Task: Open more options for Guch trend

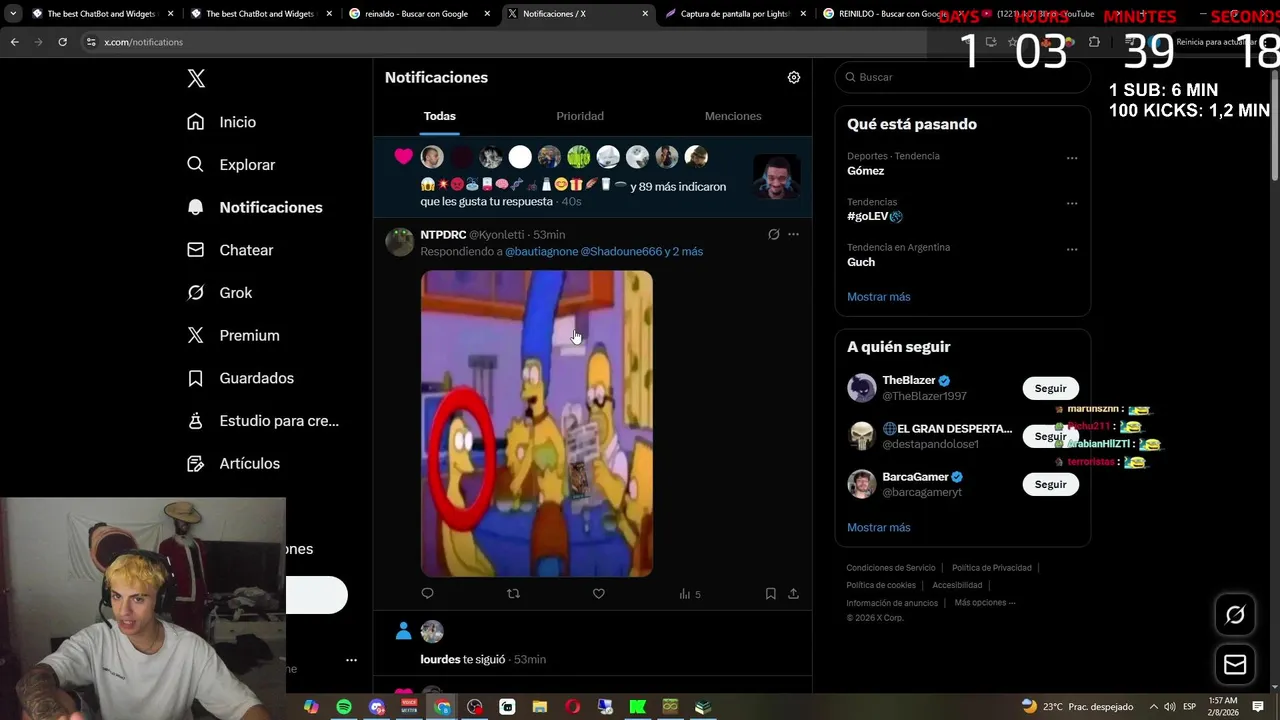Action: point(1072,249)
